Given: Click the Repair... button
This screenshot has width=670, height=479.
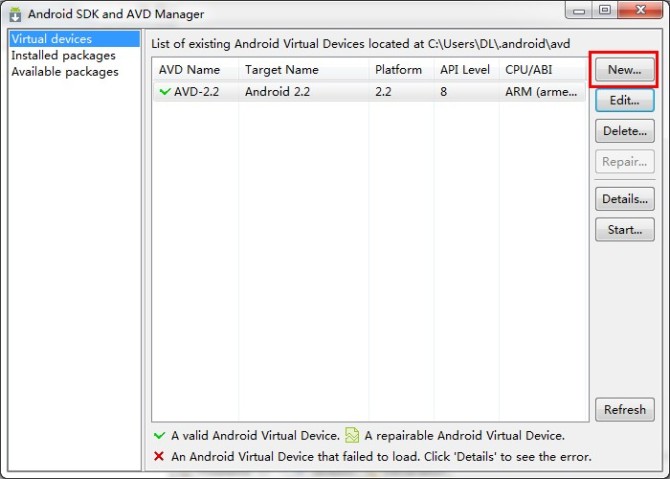Looking at the screenshot, I should tap(624, 162).
